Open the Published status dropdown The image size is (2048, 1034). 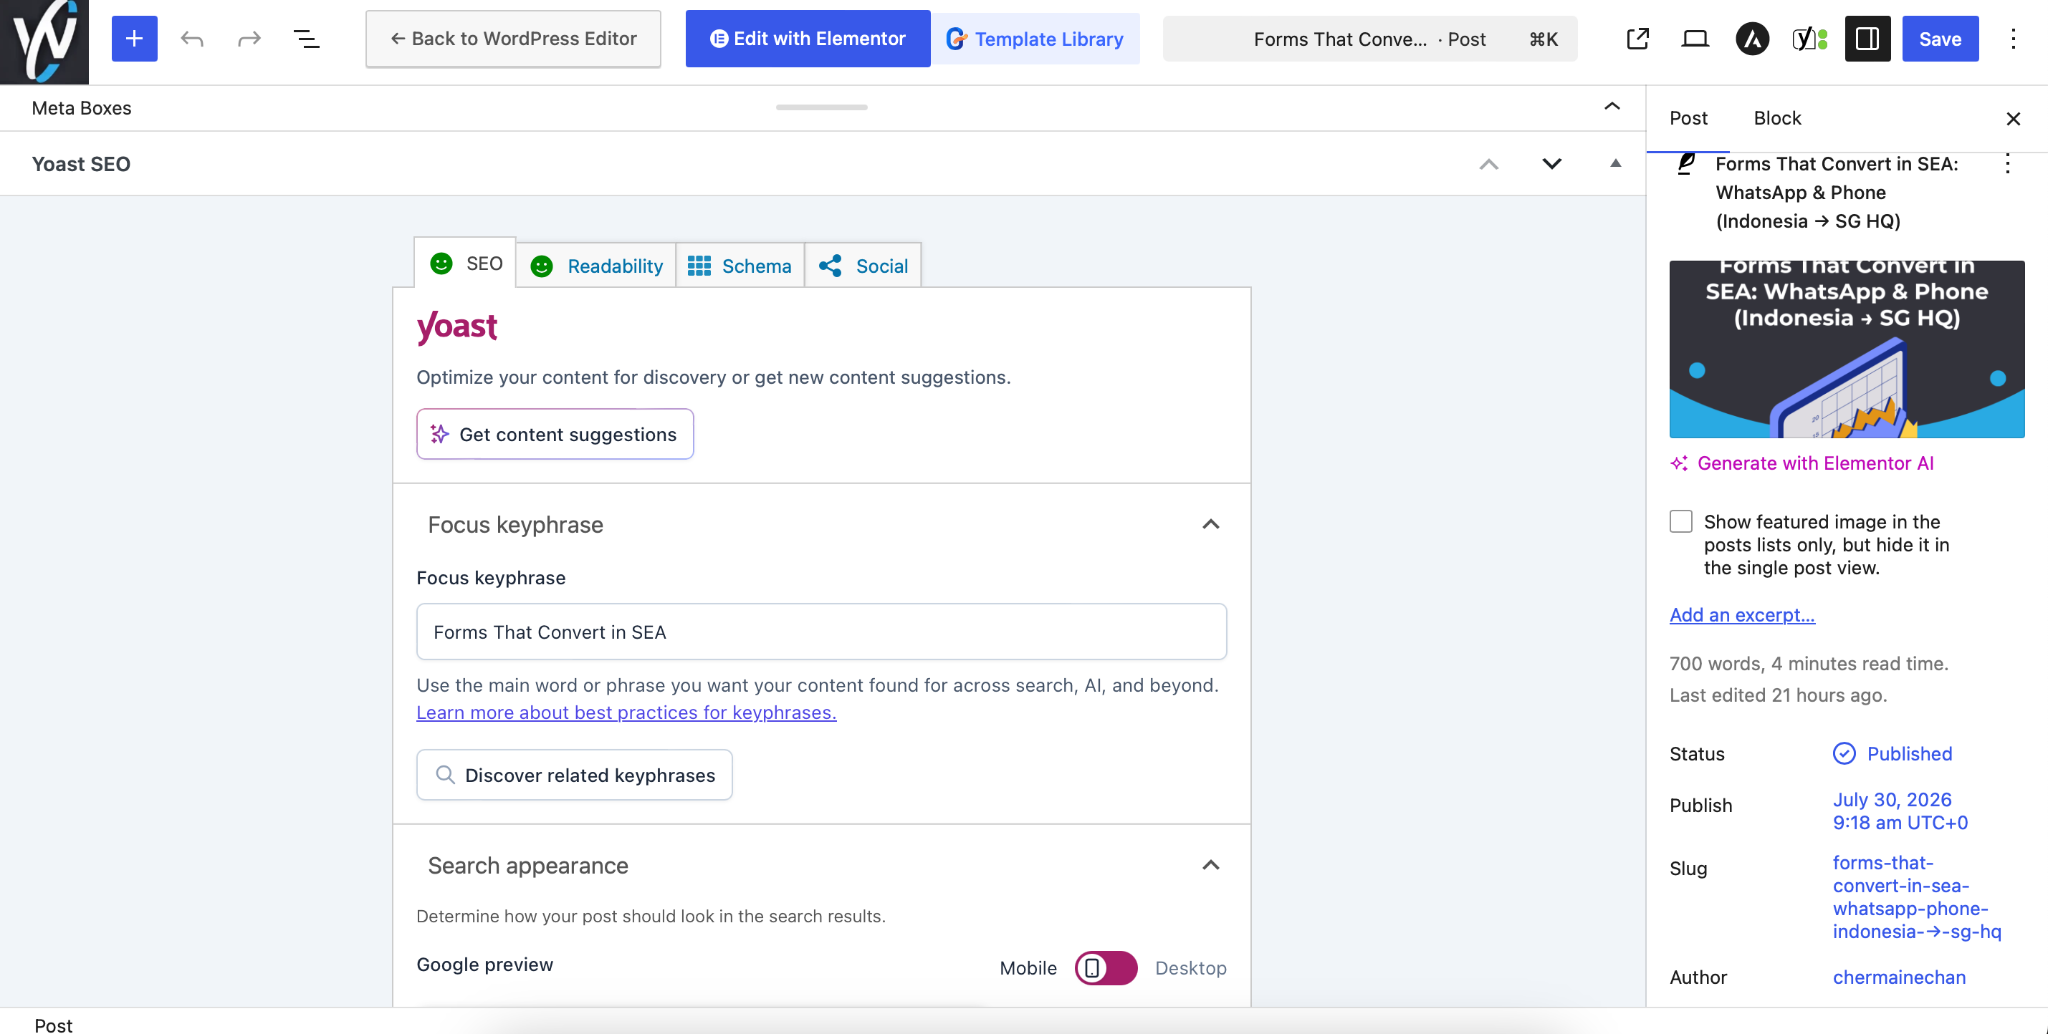click(1893, 754)
